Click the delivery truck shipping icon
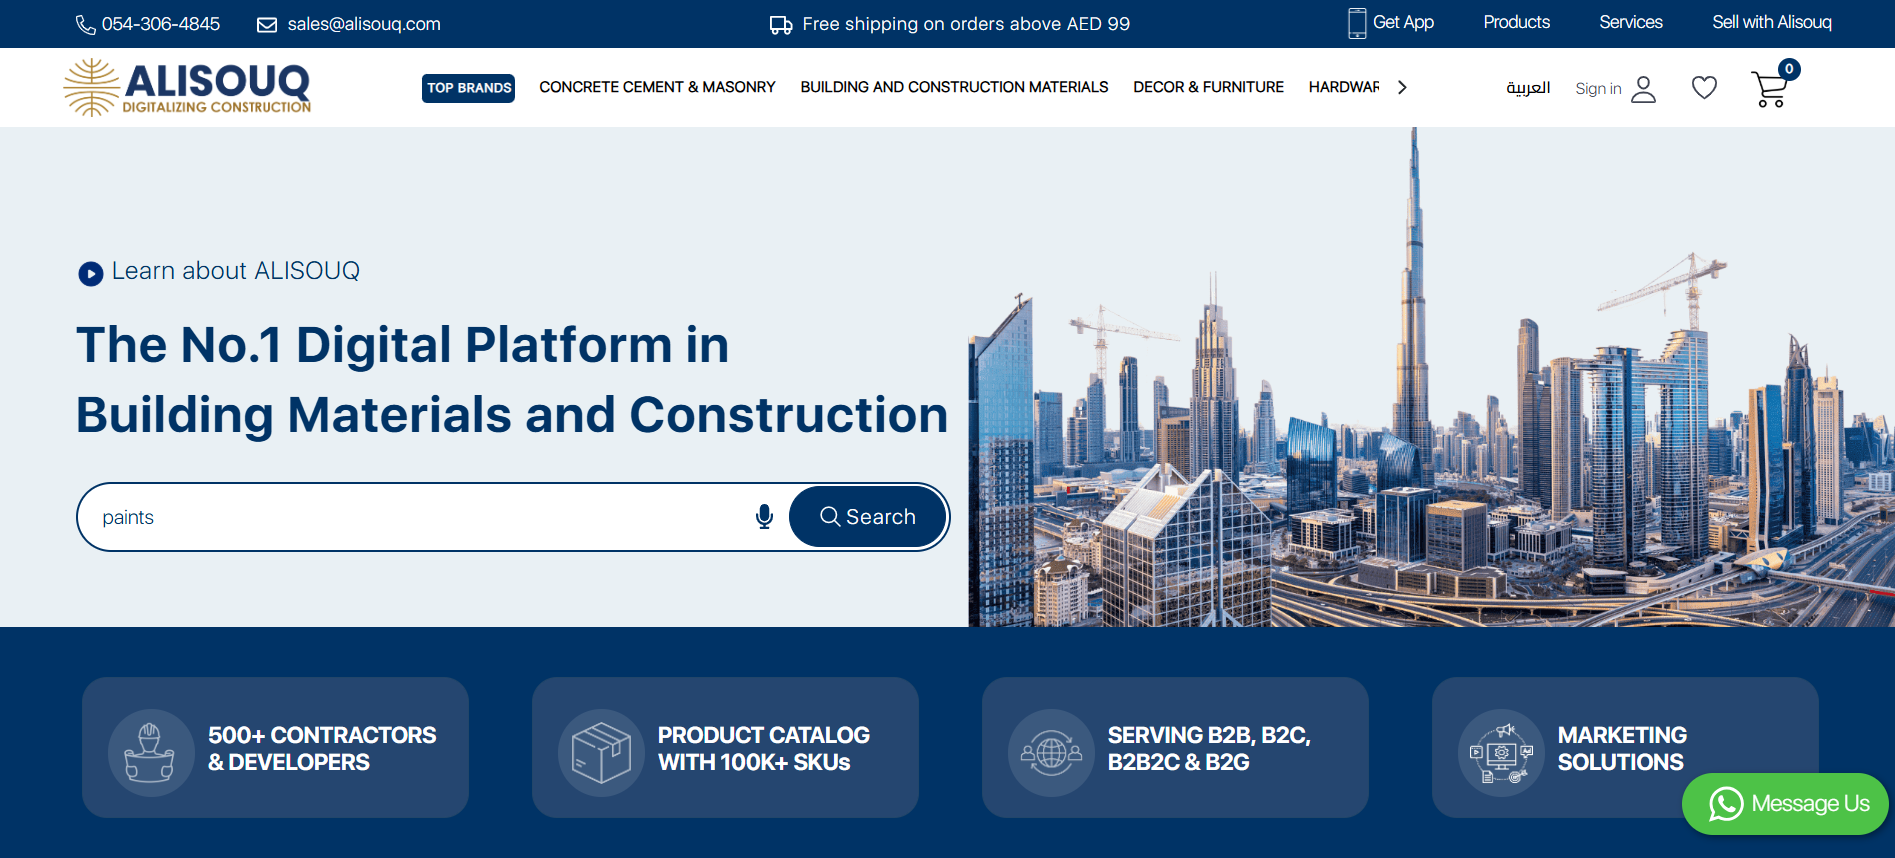Screen dimensions: 1895x858 point(781,25)
